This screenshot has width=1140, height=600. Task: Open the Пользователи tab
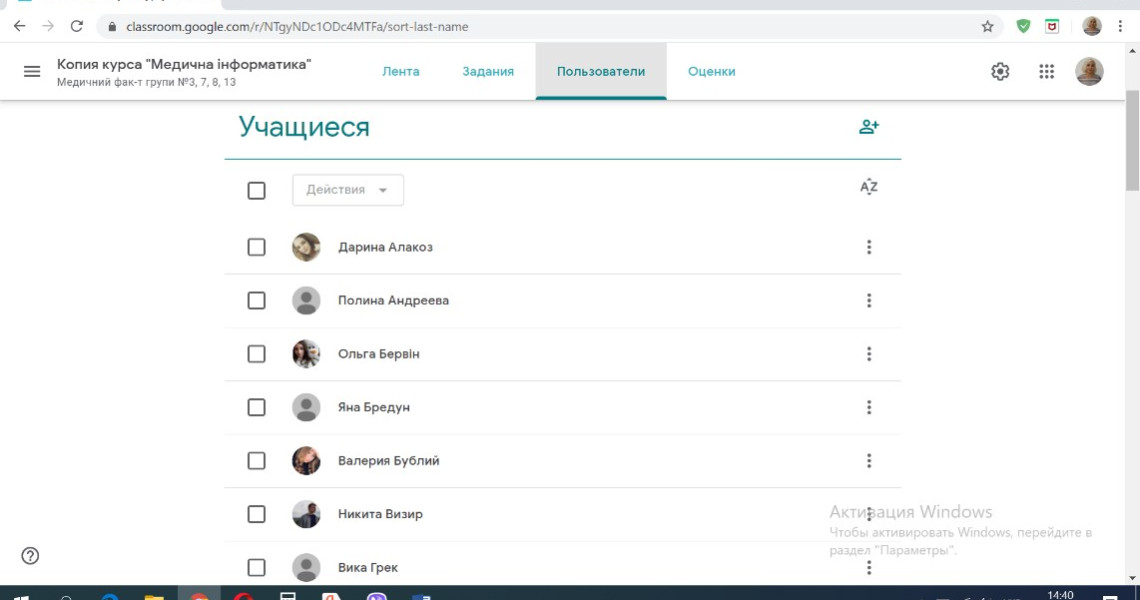601,71
